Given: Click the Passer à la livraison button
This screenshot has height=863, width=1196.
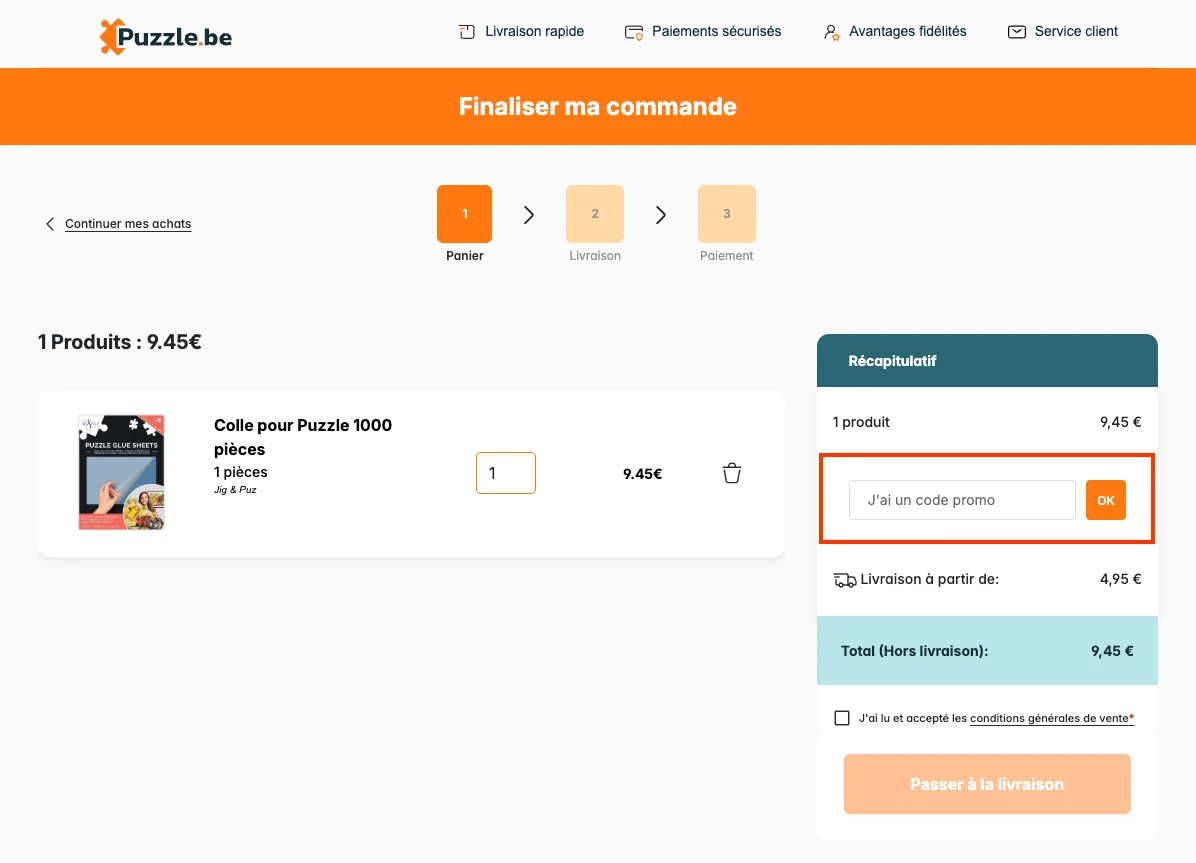Looking at the screenshot, I should coord(986,784).
